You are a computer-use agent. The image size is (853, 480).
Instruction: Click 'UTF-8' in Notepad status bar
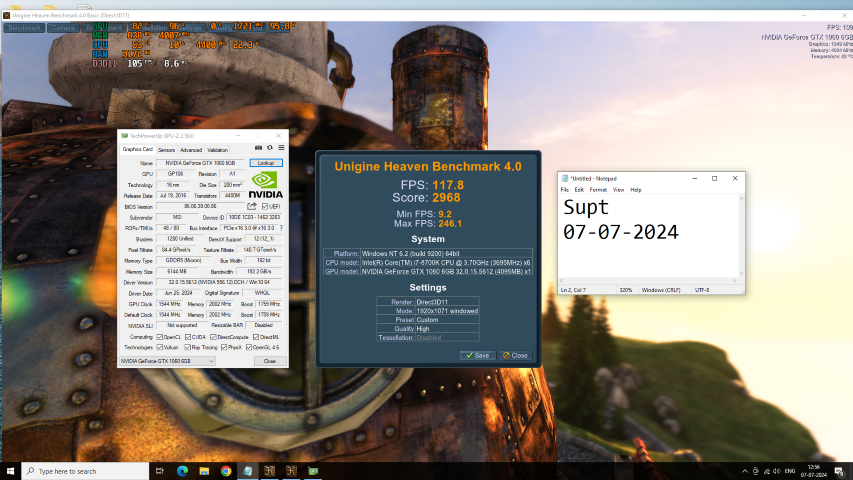point(702,290)
